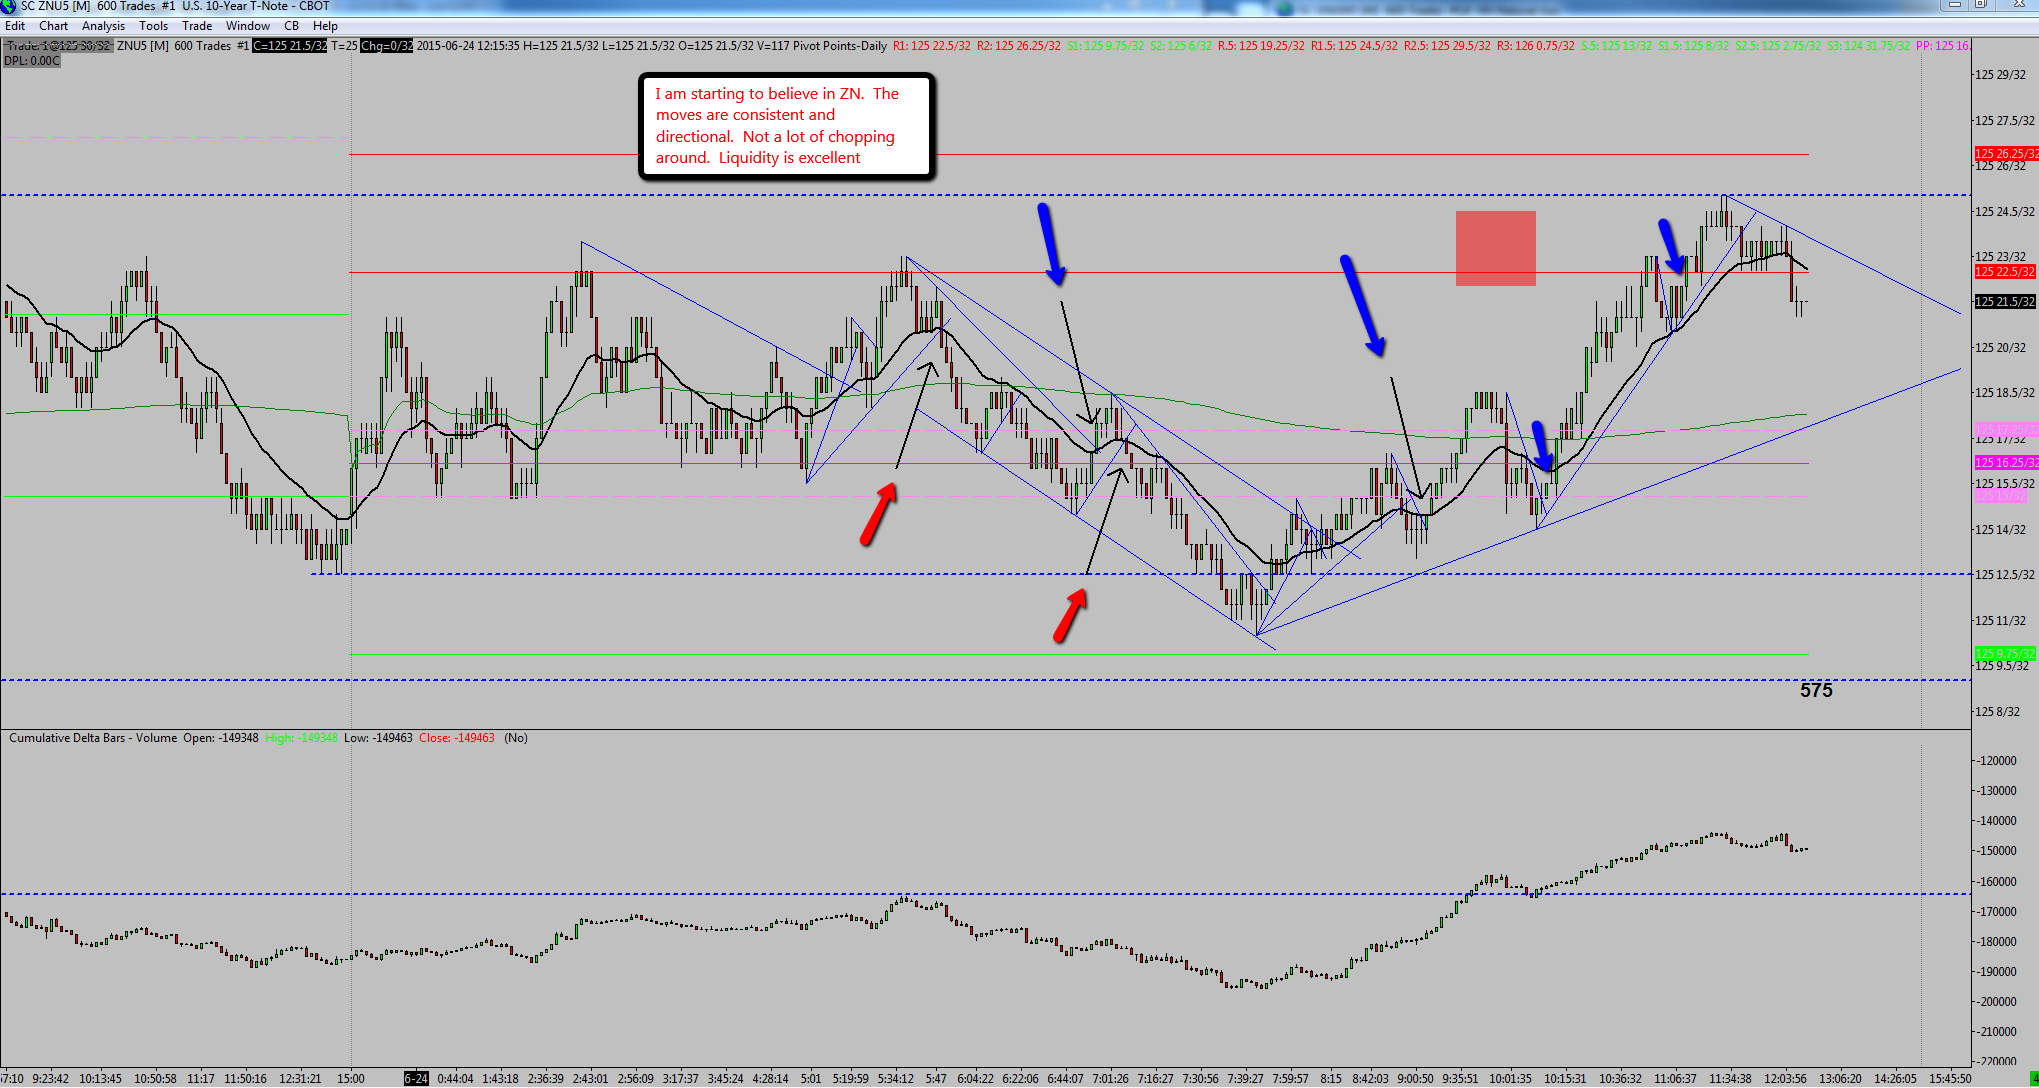Click the chart title 'U.S. 10-Year T-Note - CBOT'

pyautogui.click(x=256, y=6)
